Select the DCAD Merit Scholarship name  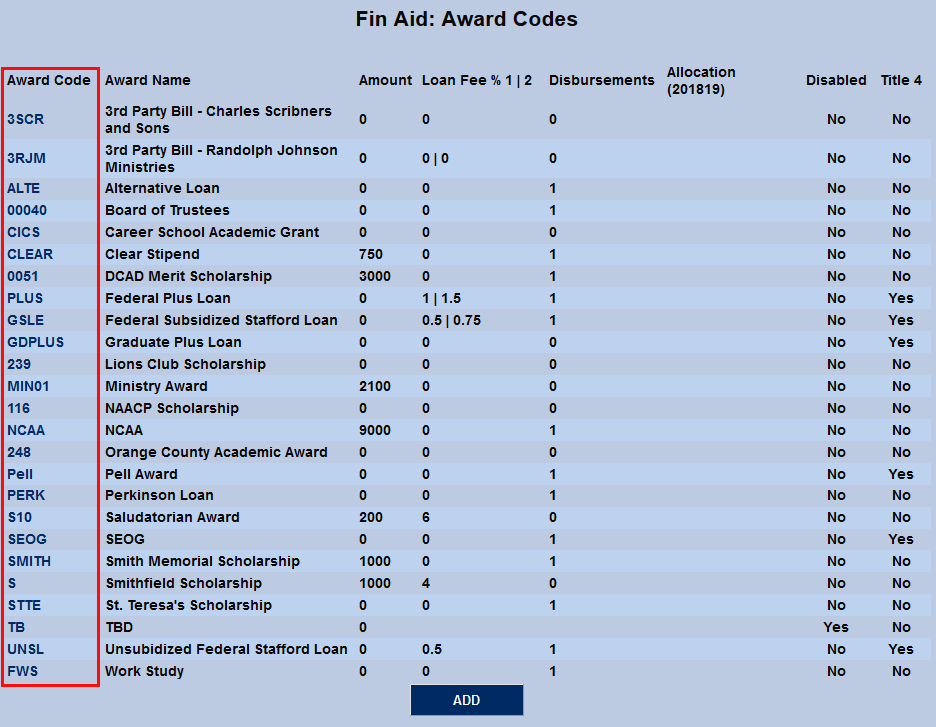(x=188, y=276)
